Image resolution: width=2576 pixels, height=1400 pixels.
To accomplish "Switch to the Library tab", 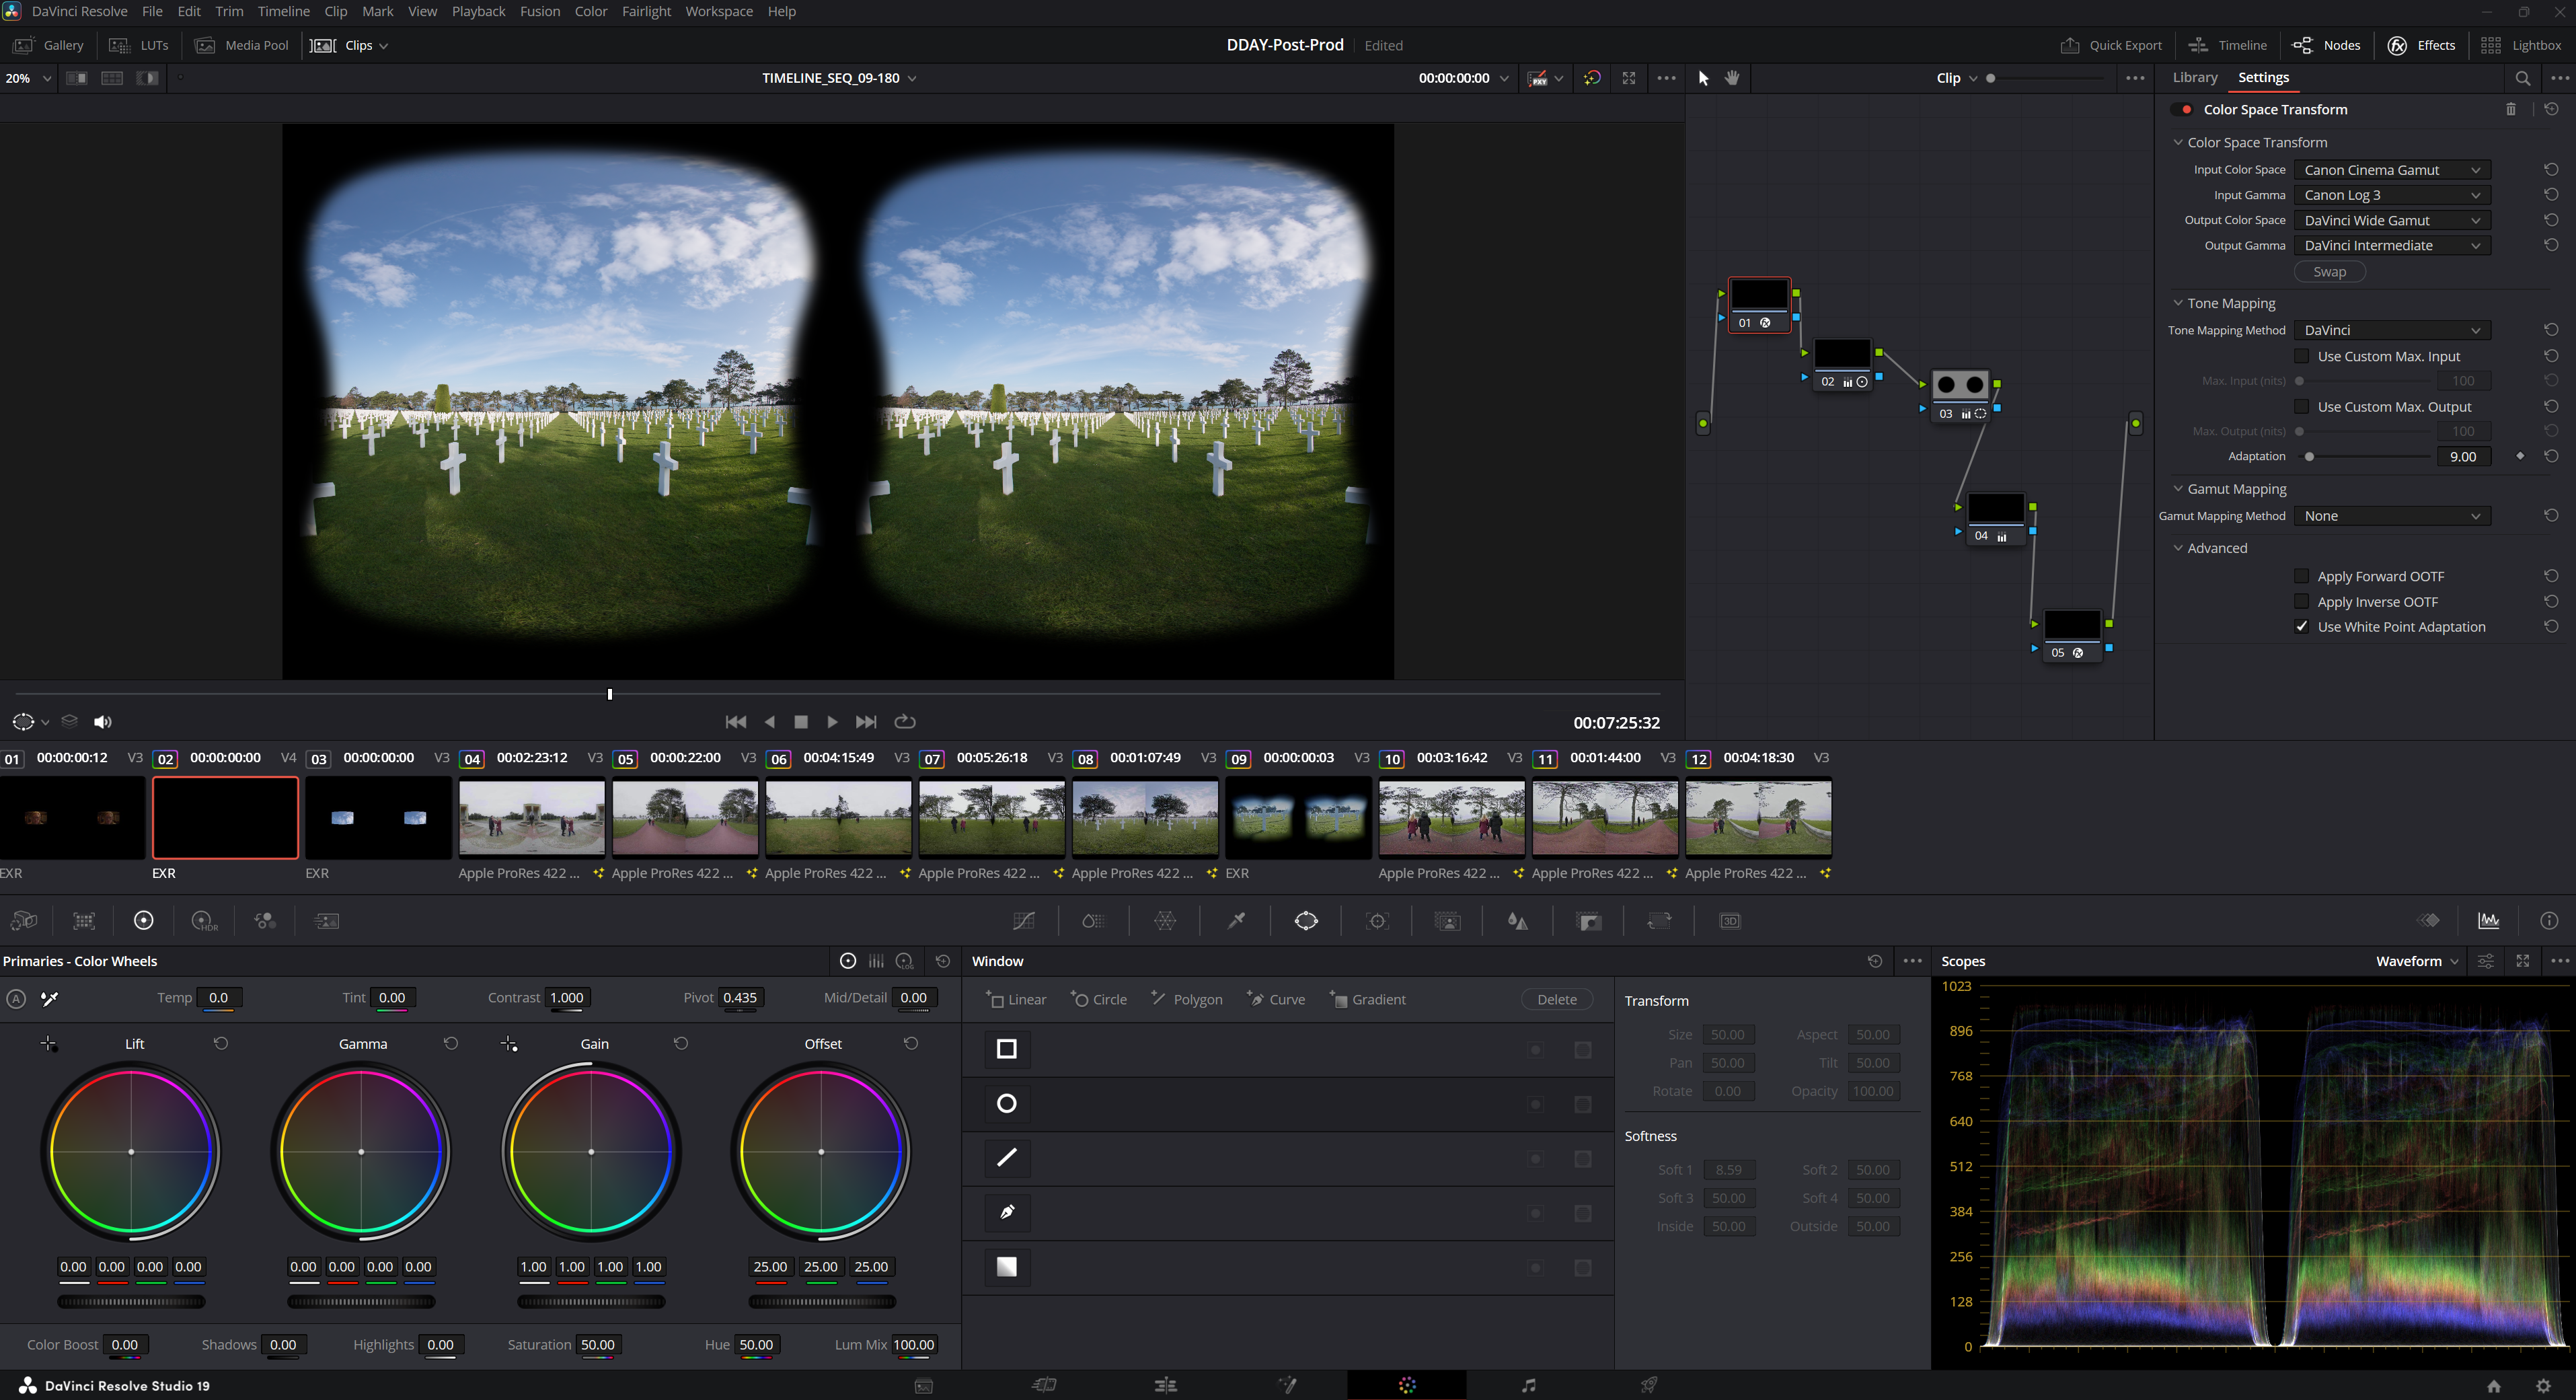I will (2195, 77).
